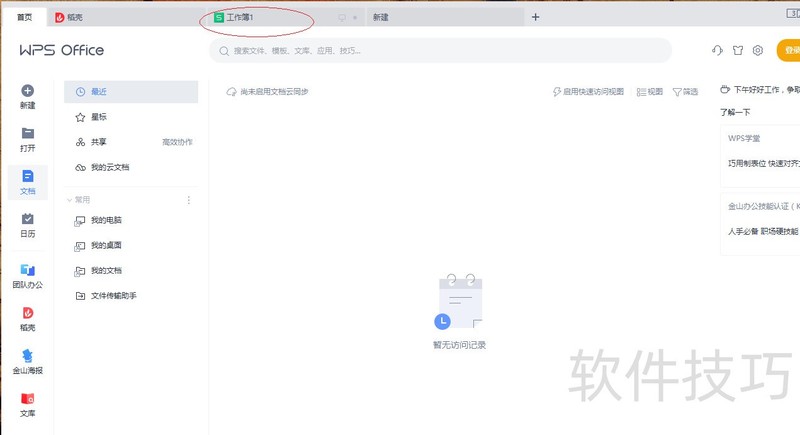Click the 新建 plus icon in sidebar
This screenshot has height=435, width=800.
(x=28, y=91)
